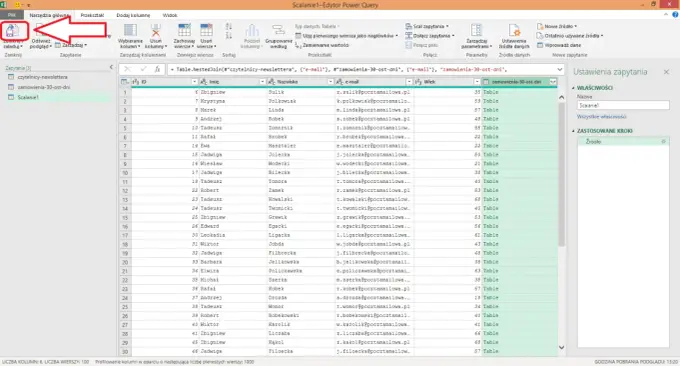Viewport: 680px width, 366px height.
Task: Expand the formula bar chevron
Action: (x=559, y=69)
